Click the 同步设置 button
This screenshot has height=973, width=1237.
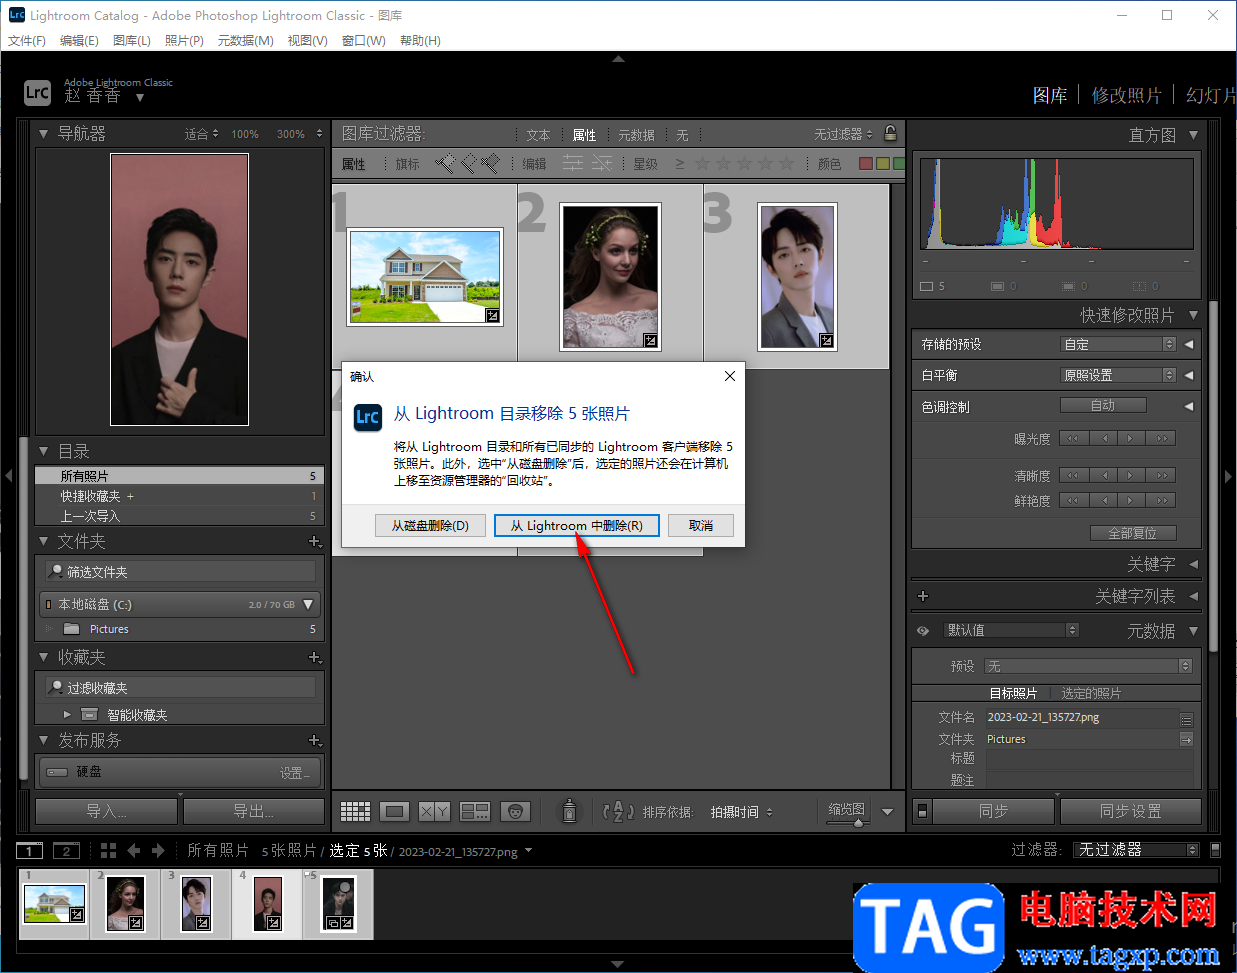click(x=1131, y=811)
